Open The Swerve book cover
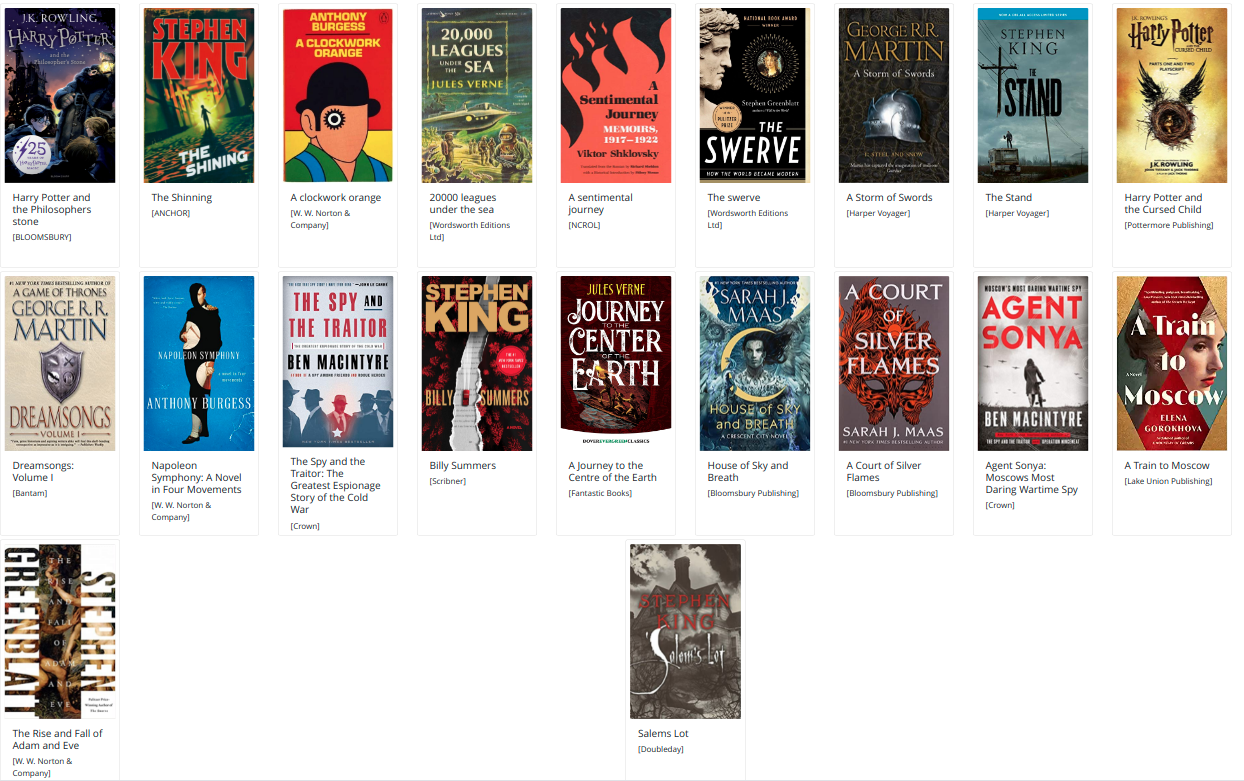 coord(755,95)
